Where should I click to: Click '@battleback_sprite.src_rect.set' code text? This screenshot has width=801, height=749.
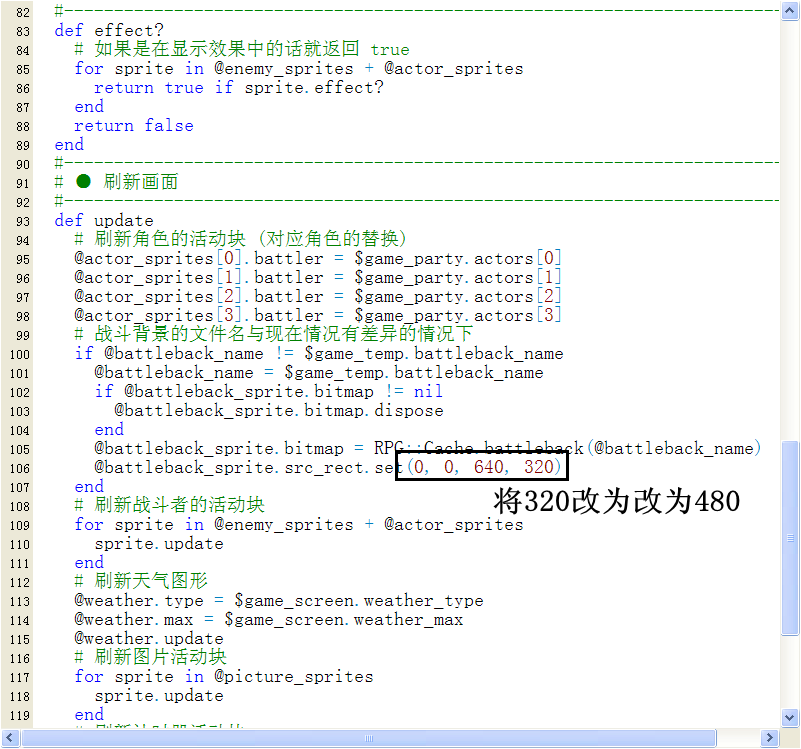(x=249, y=467)
